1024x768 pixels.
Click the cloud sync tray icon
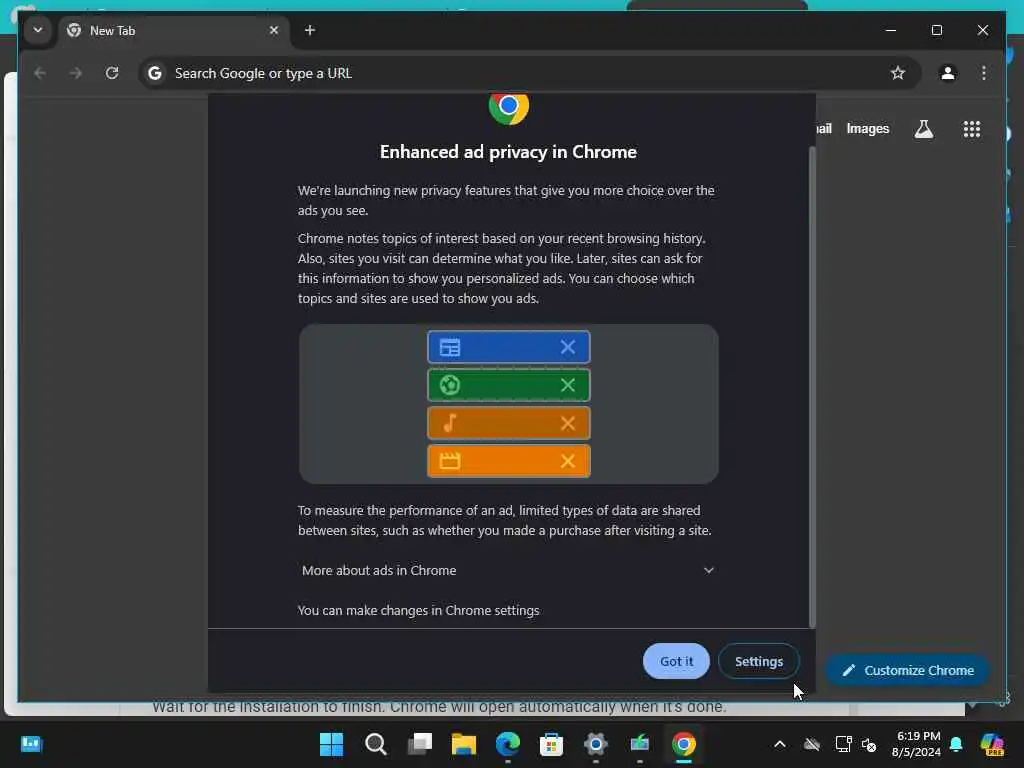[x=812, y=744]
